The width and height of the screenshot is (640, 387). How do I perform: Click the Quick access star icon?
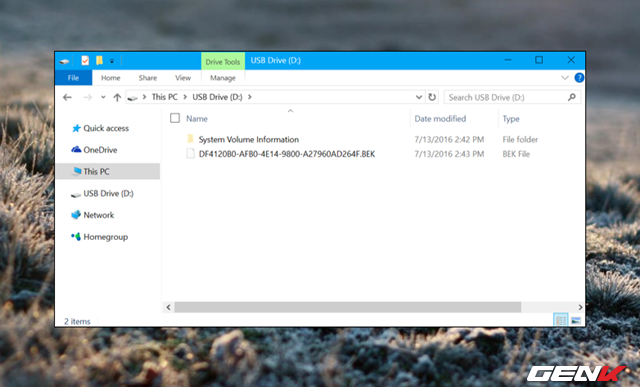click(x=76, y=128)
